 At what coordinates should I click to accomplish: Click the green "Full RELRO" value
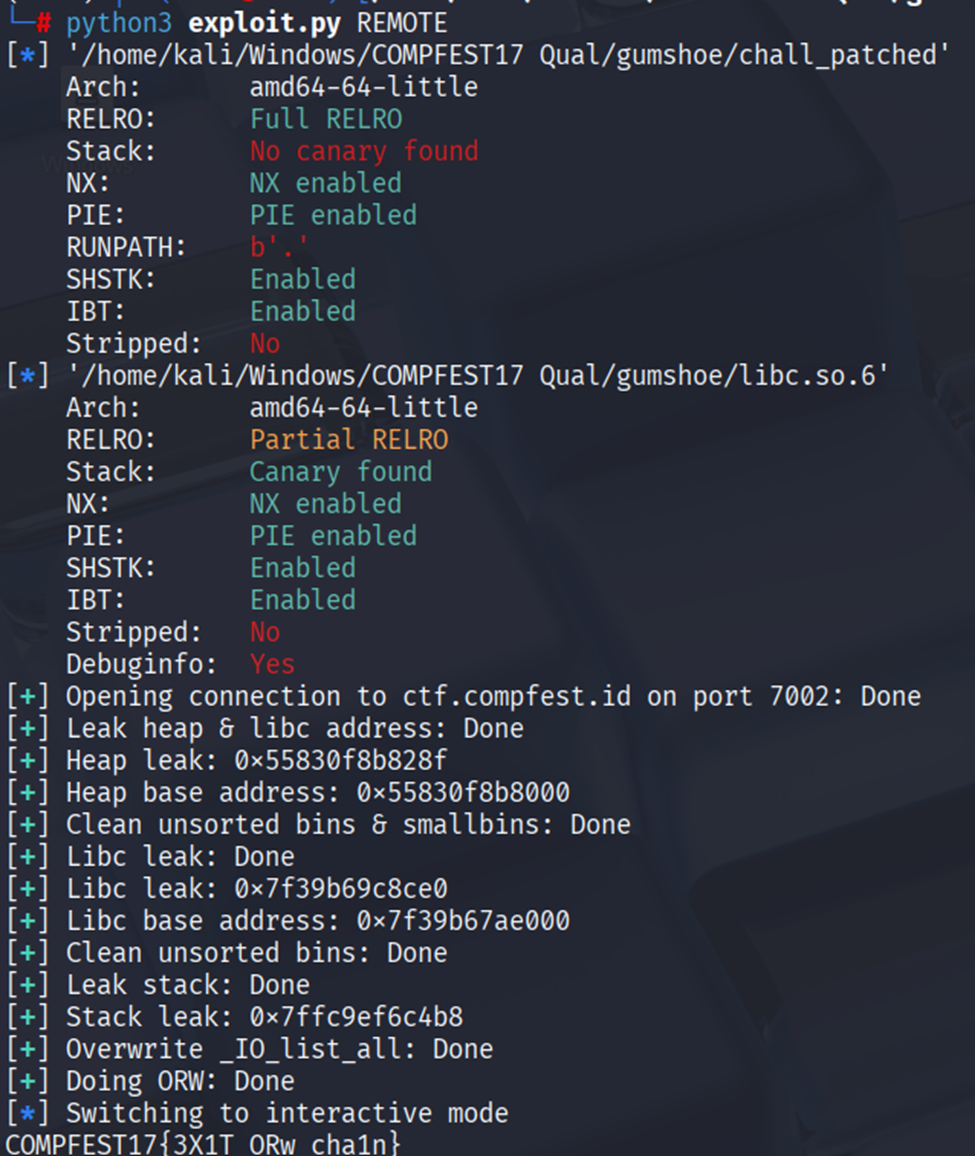coord(326,119)
